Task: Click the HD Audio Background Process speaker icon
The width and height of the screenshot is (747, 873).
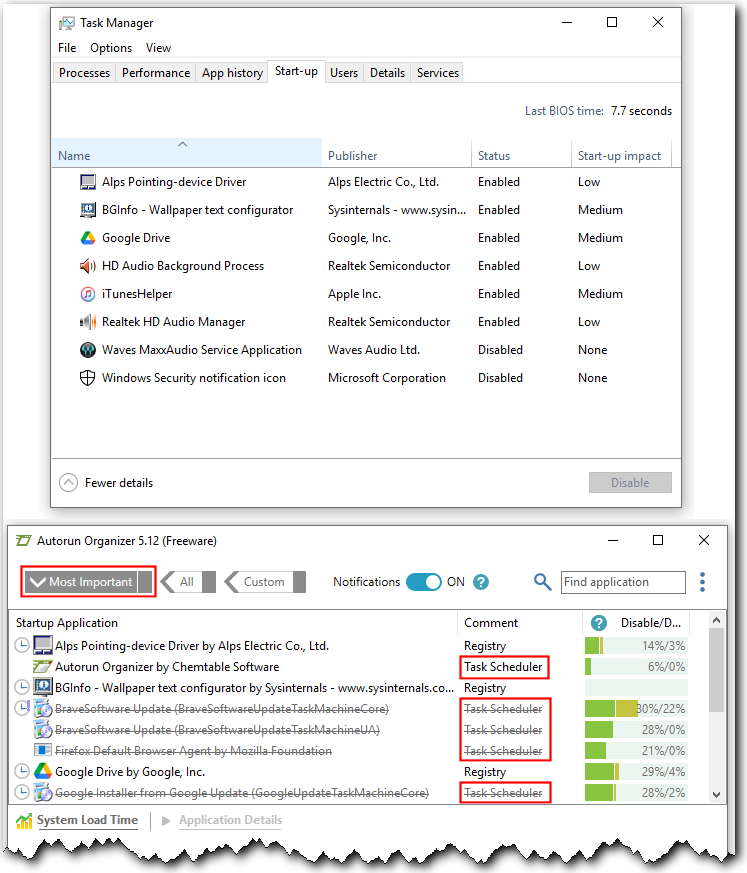Action: click(88, 266)
